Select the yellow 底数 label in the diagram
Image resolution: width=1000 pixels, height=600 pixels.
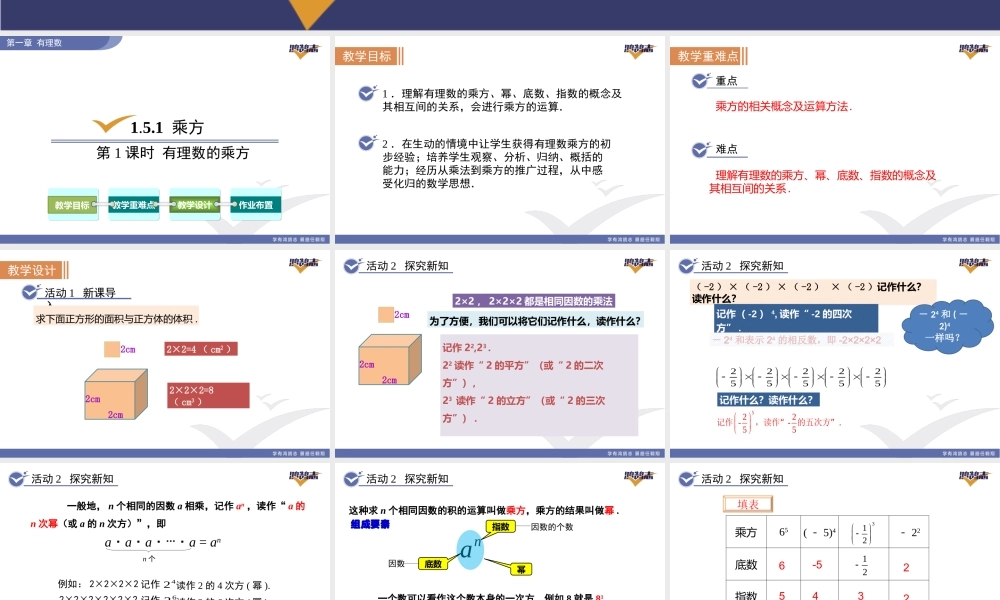[x=432, y=564]
